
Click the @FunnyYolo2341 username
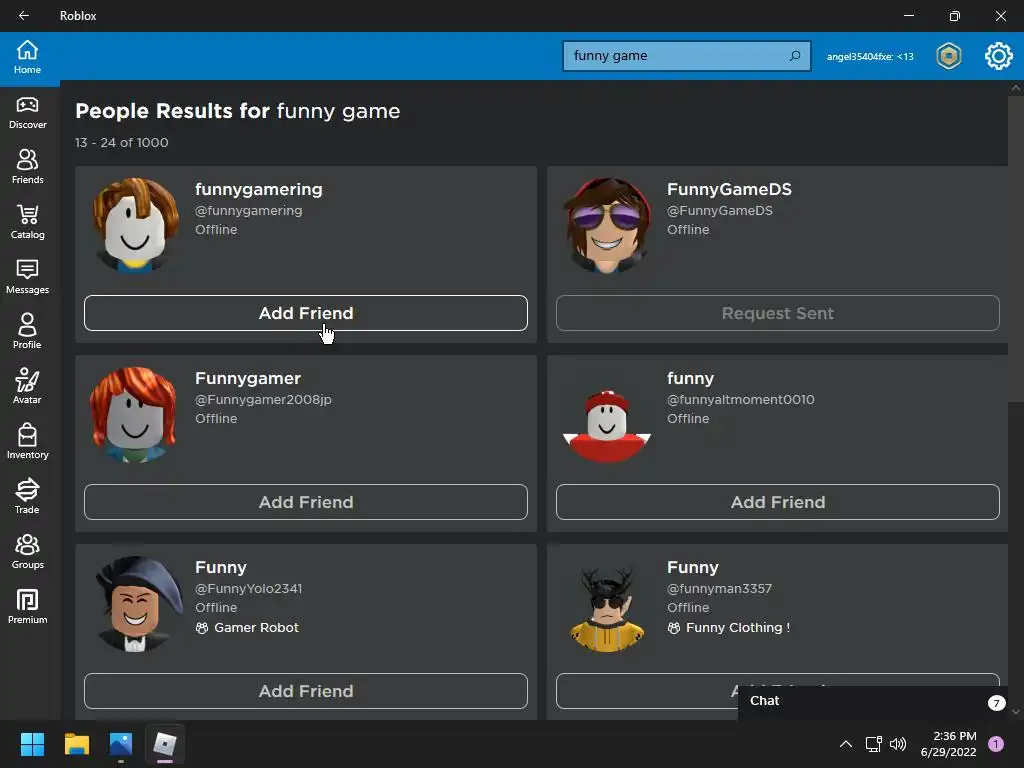tap(249, 589)
